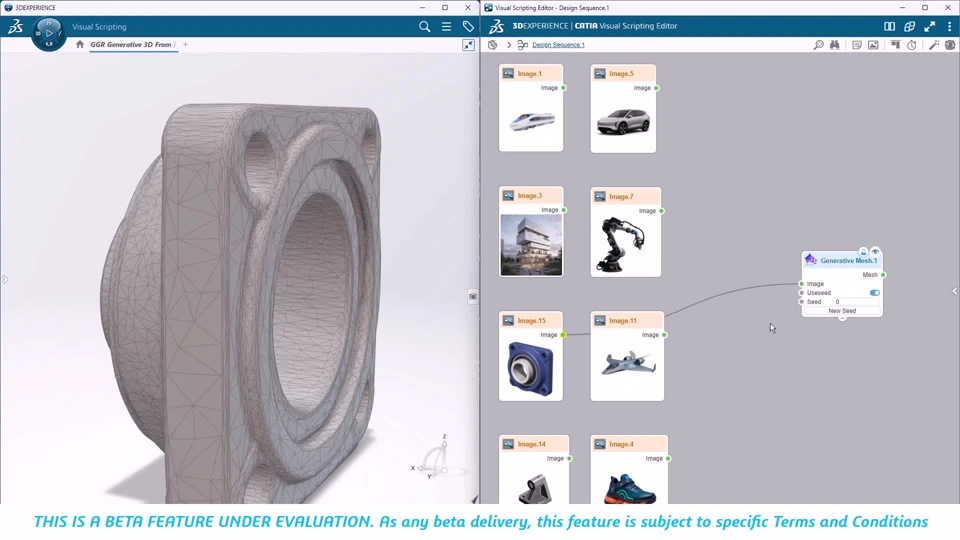Click the robot arm thumbnail in Image.7

click(x=621, y=244)
